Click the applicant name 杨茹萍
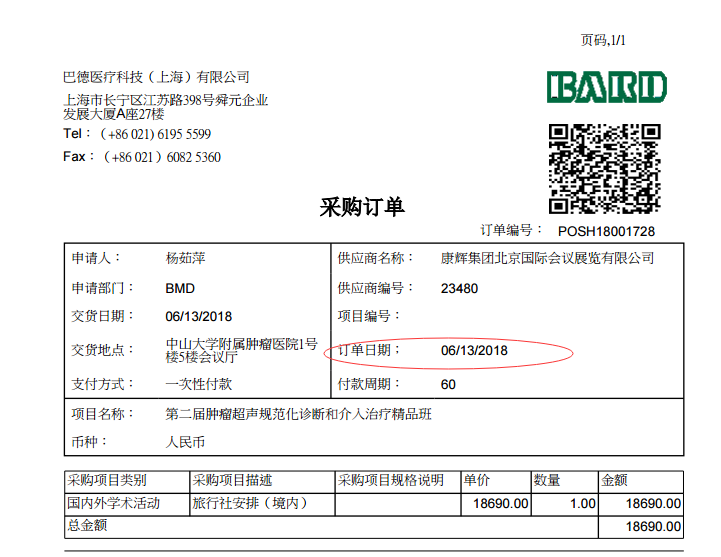The image size is (721, 557). coord(185,258)
